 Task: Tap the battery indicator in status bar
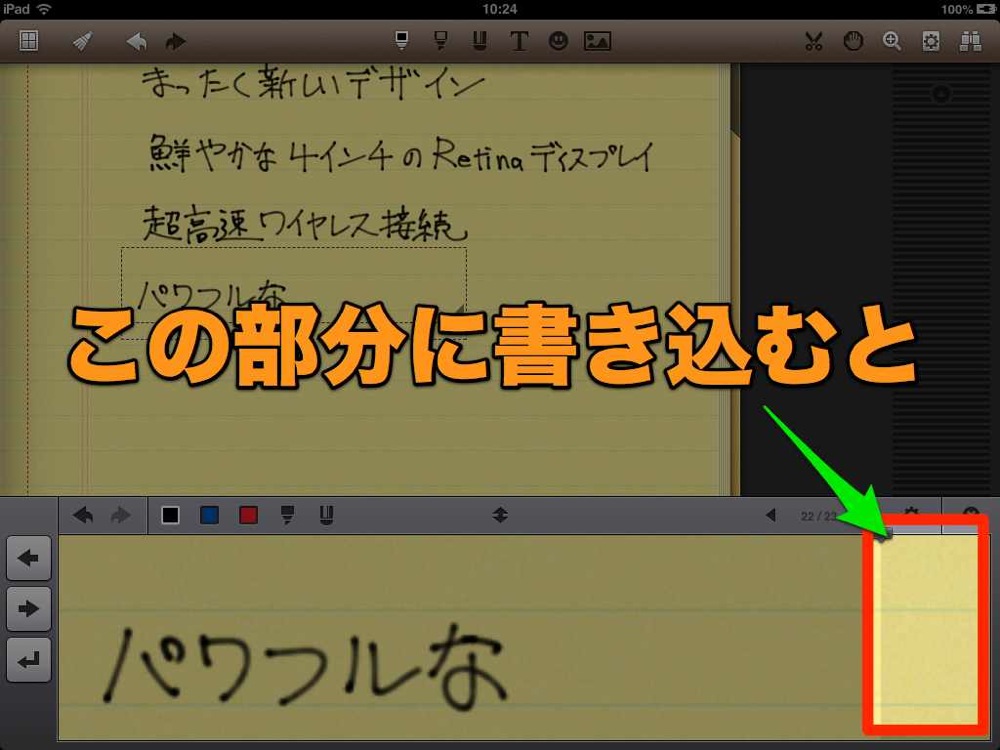click(985, 9)
